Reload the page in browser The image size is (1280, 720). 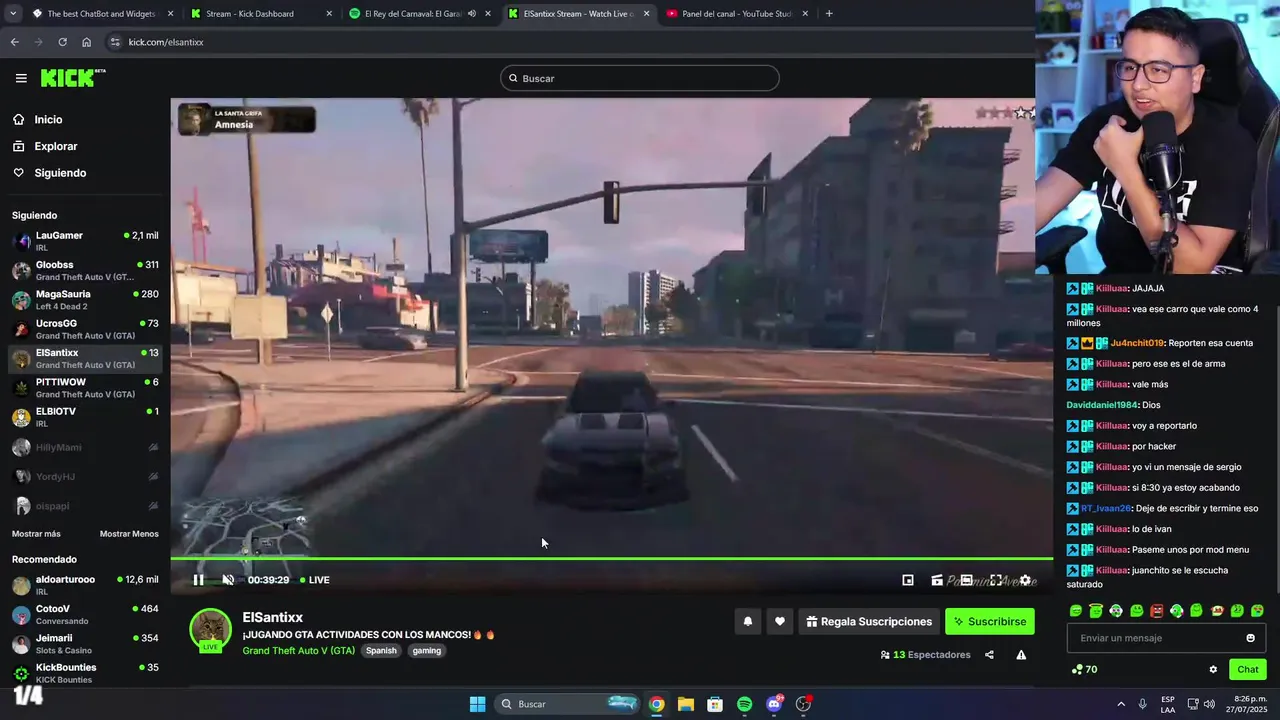click(62, 42)
